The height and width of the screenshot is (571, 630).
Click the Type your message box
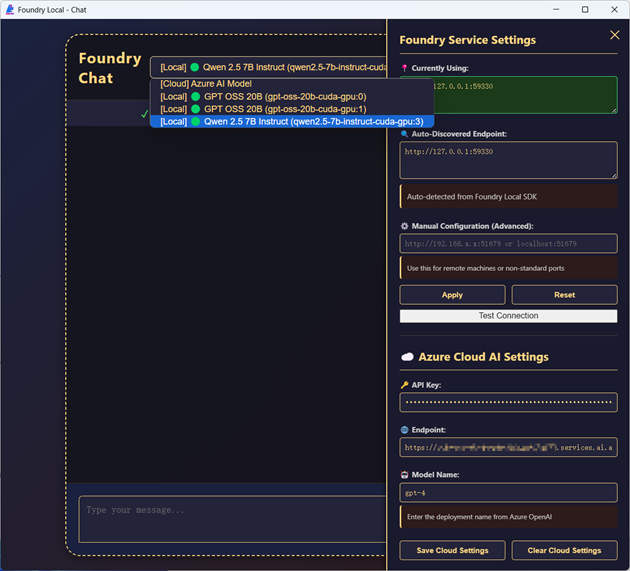[230, 519]
